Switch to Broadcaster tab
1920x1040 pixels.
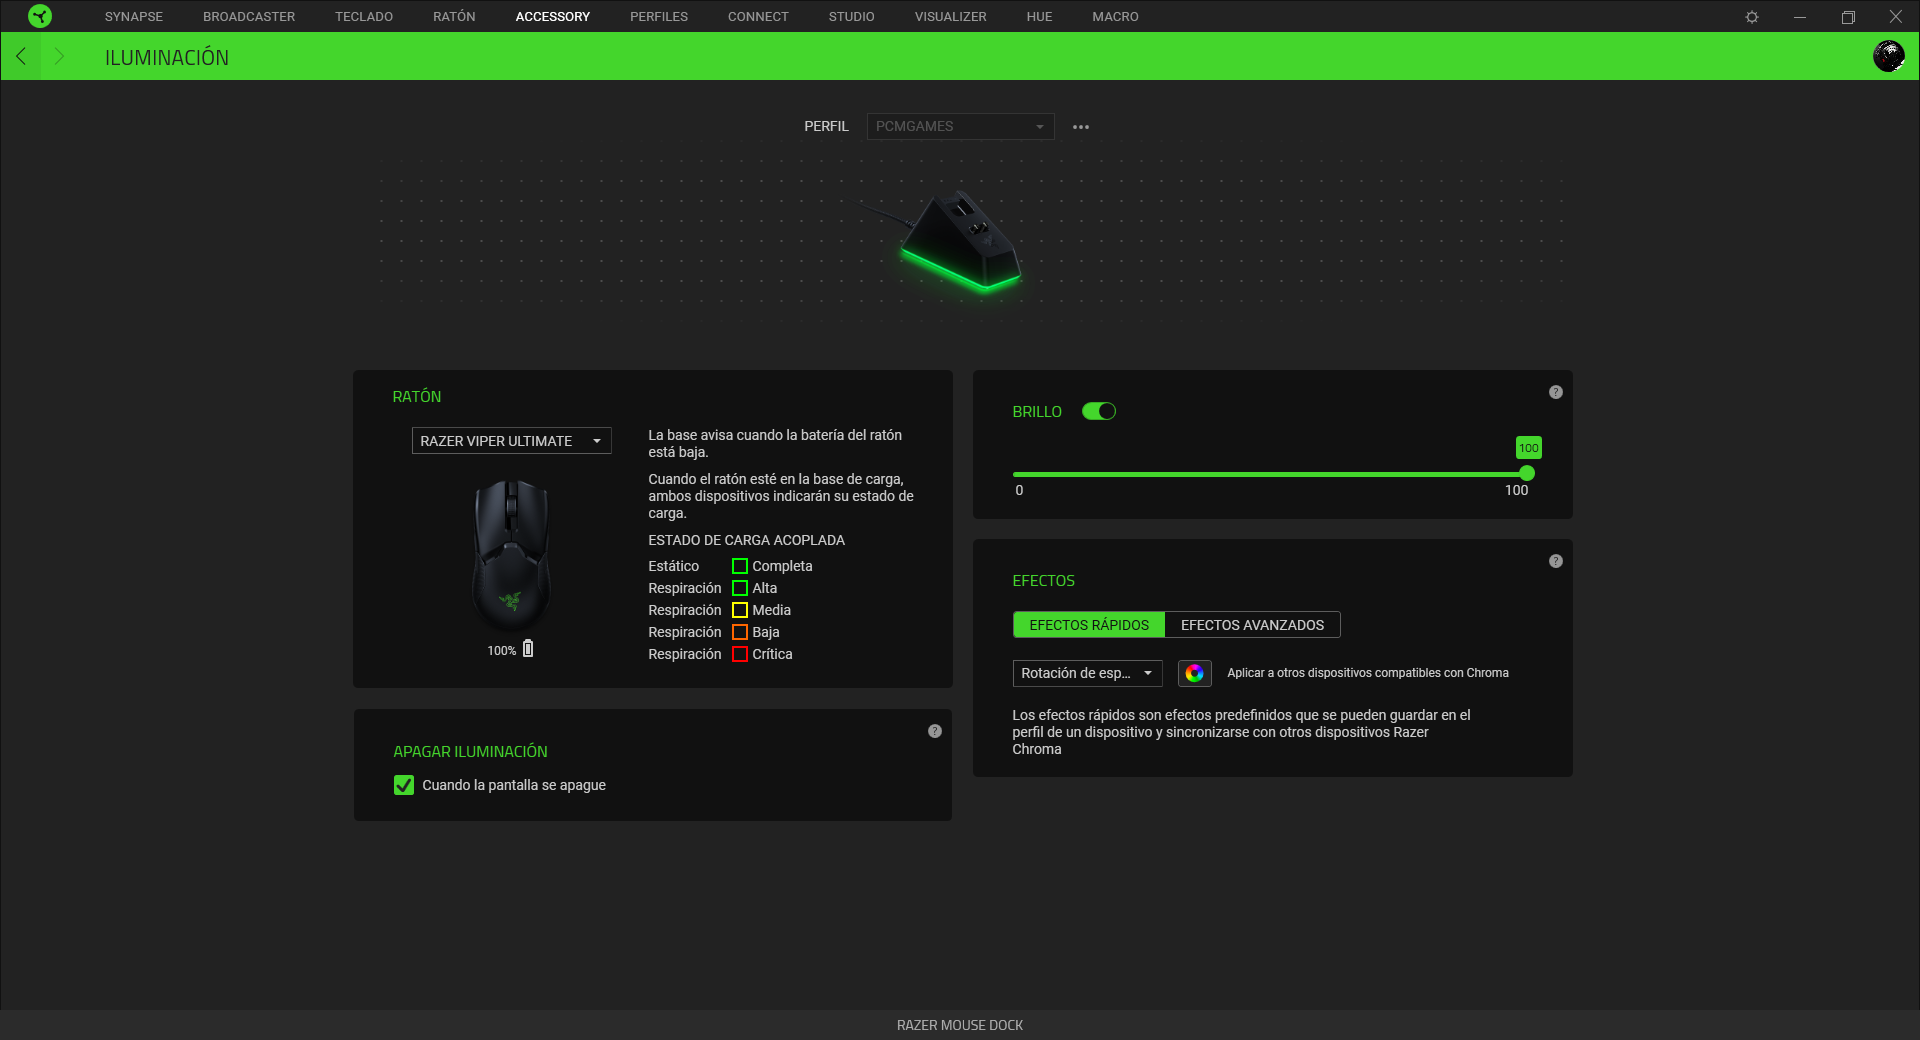pyautogui.click(x=249, y=17)
